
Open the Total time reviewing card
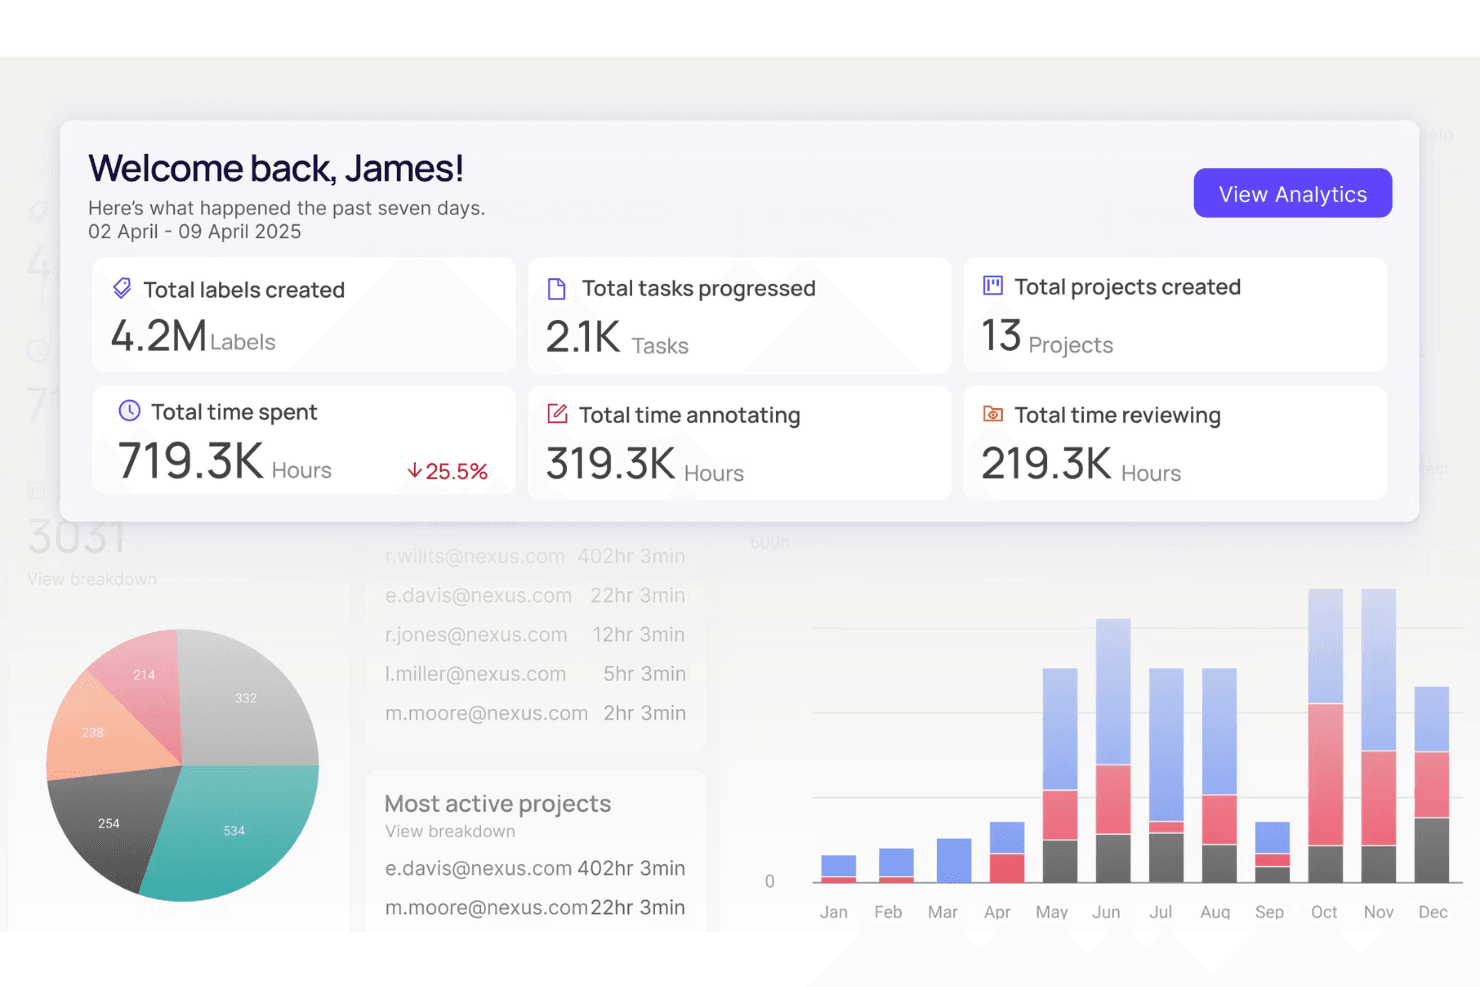click(x=1175, y=443)
